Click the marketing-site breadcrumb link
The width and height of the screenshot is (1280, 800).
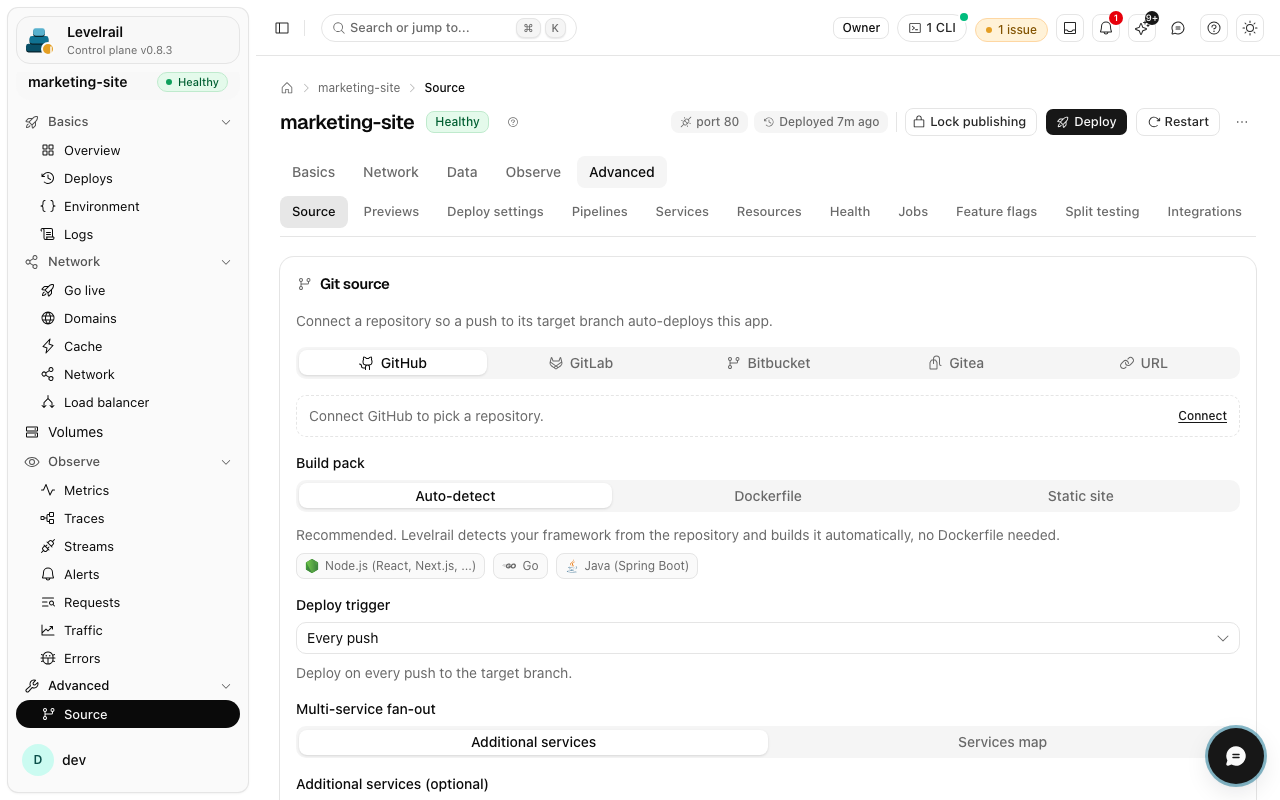pos(359,88)
